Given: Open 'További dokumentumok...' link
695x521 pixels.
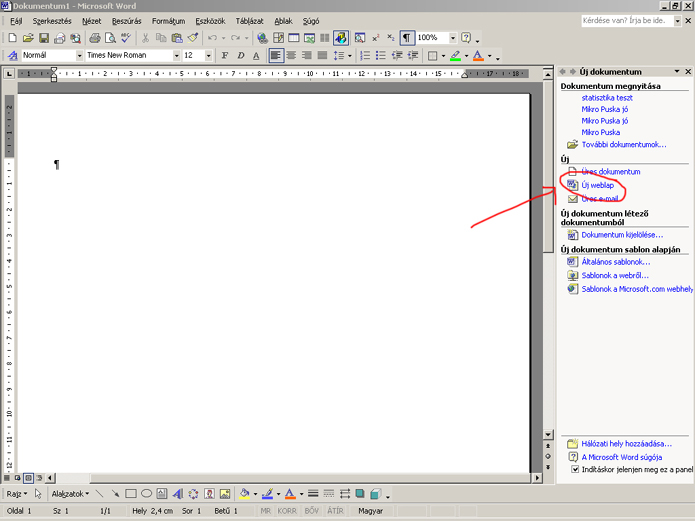Looking at the screenshot, I should 623,145.
